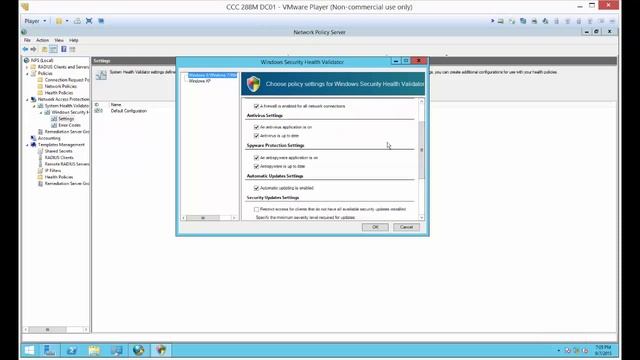Click the Network Access Protection tree icon

33,99
